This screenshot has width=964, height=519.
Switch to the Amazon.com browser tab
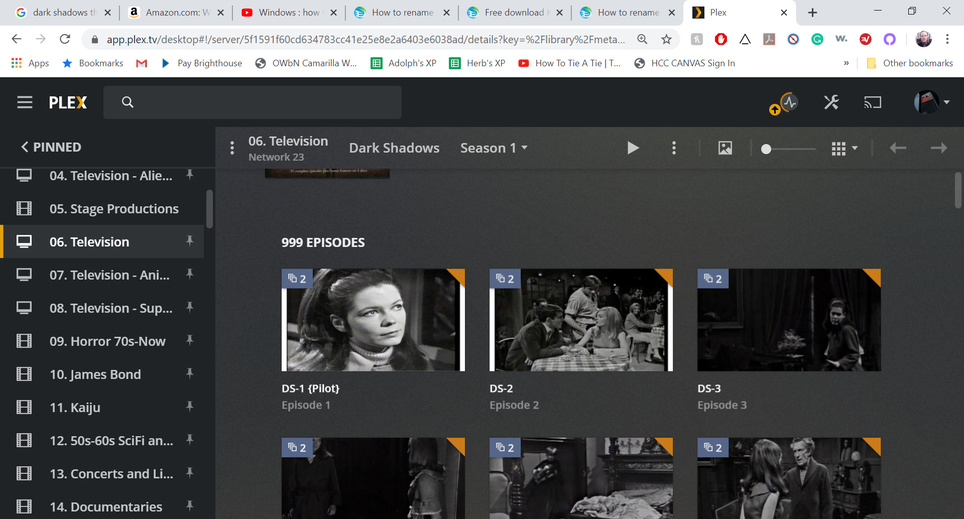175,12
